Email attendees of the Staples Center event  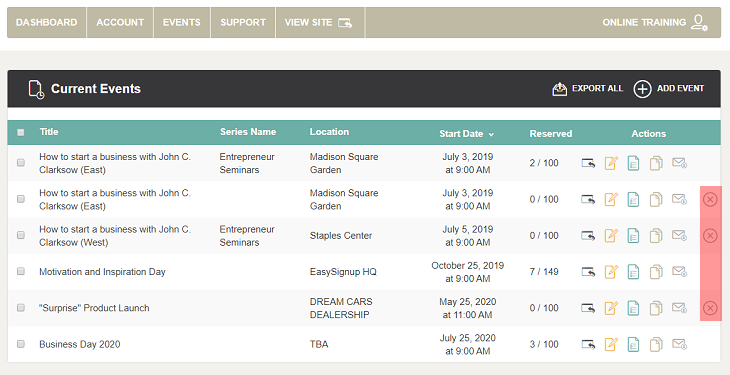[x=679, y=235]
